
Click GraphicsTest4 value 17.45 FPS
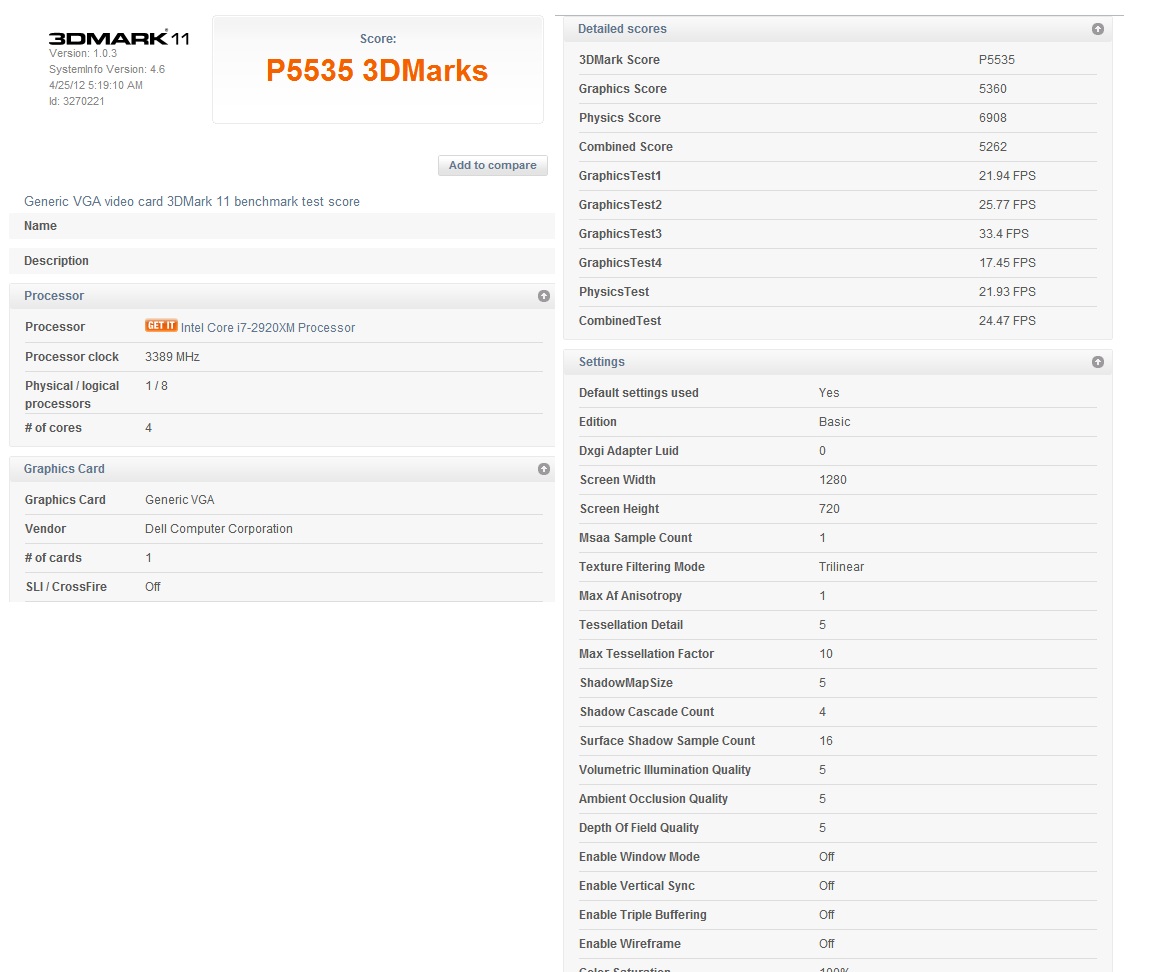tap(1007, 263)
